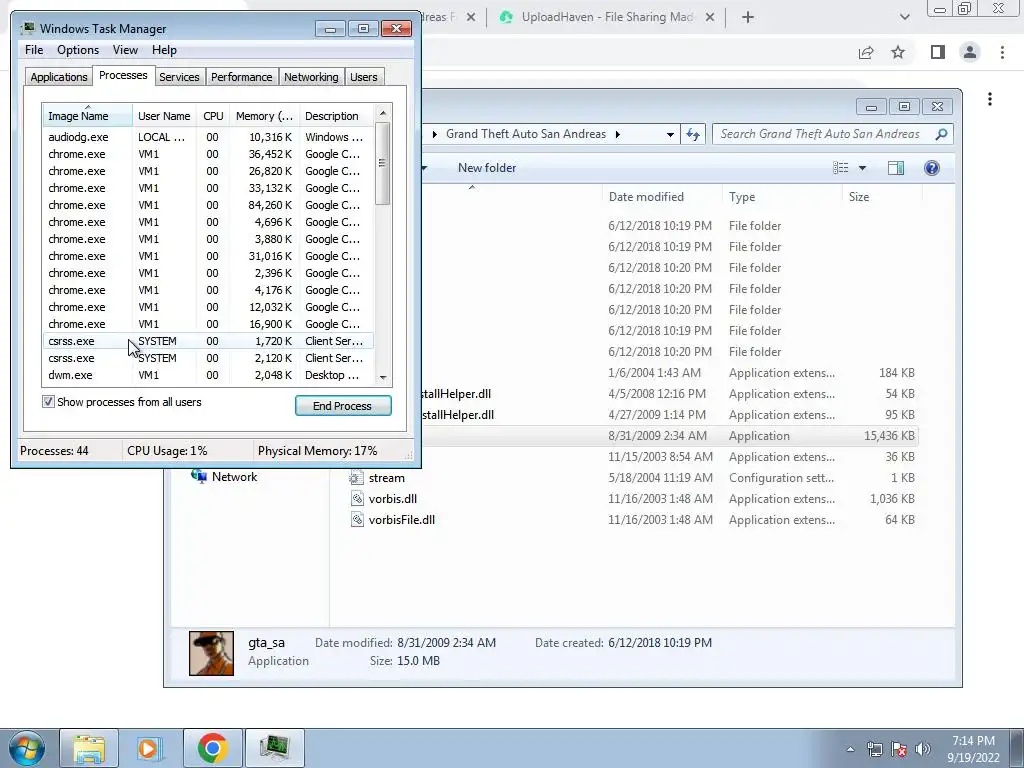Select the 15,436 KB Application row
The height and width of the screenshot is (768, 1024).
[626, 436]
